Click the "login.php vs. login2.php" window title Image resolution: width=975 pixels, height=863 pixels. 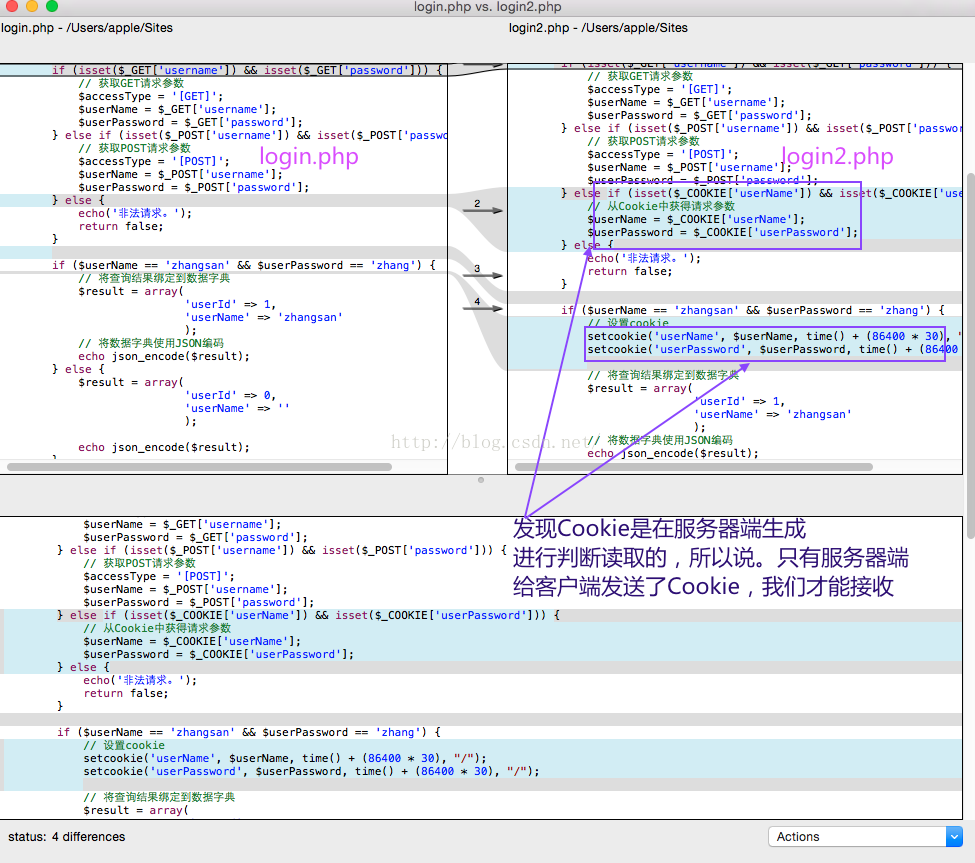point(488,7)
